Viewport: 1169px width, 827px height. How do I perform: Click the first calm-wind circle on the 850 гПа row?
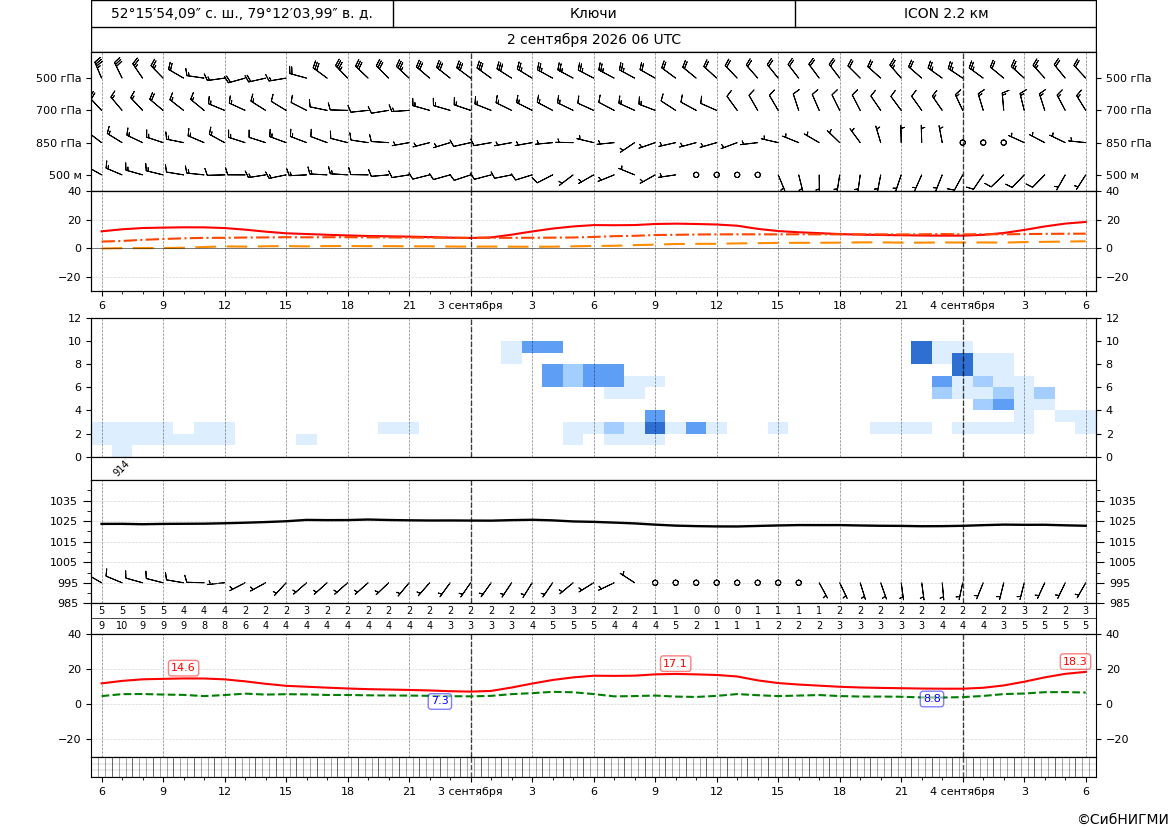[x=962, y=142]
